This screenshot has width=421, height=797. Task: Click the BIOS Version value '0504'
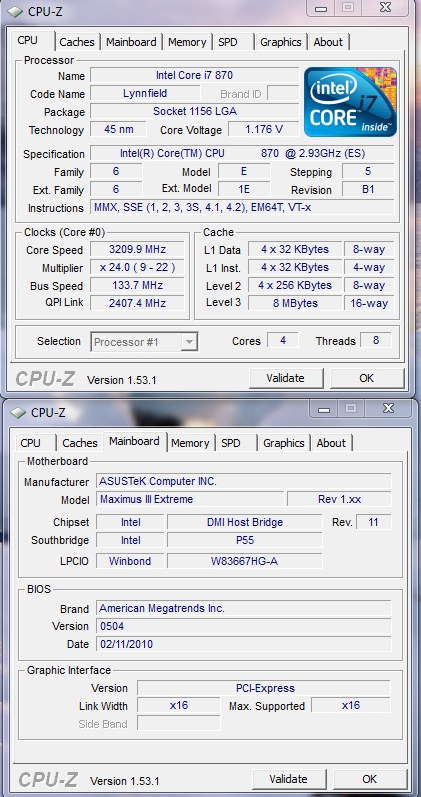pos(244,626)
